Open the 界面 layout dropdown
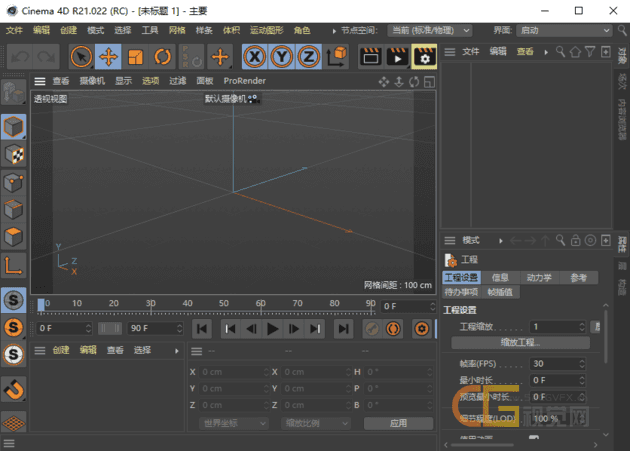This screenshot has height=451, width=630. pos(564,31)
